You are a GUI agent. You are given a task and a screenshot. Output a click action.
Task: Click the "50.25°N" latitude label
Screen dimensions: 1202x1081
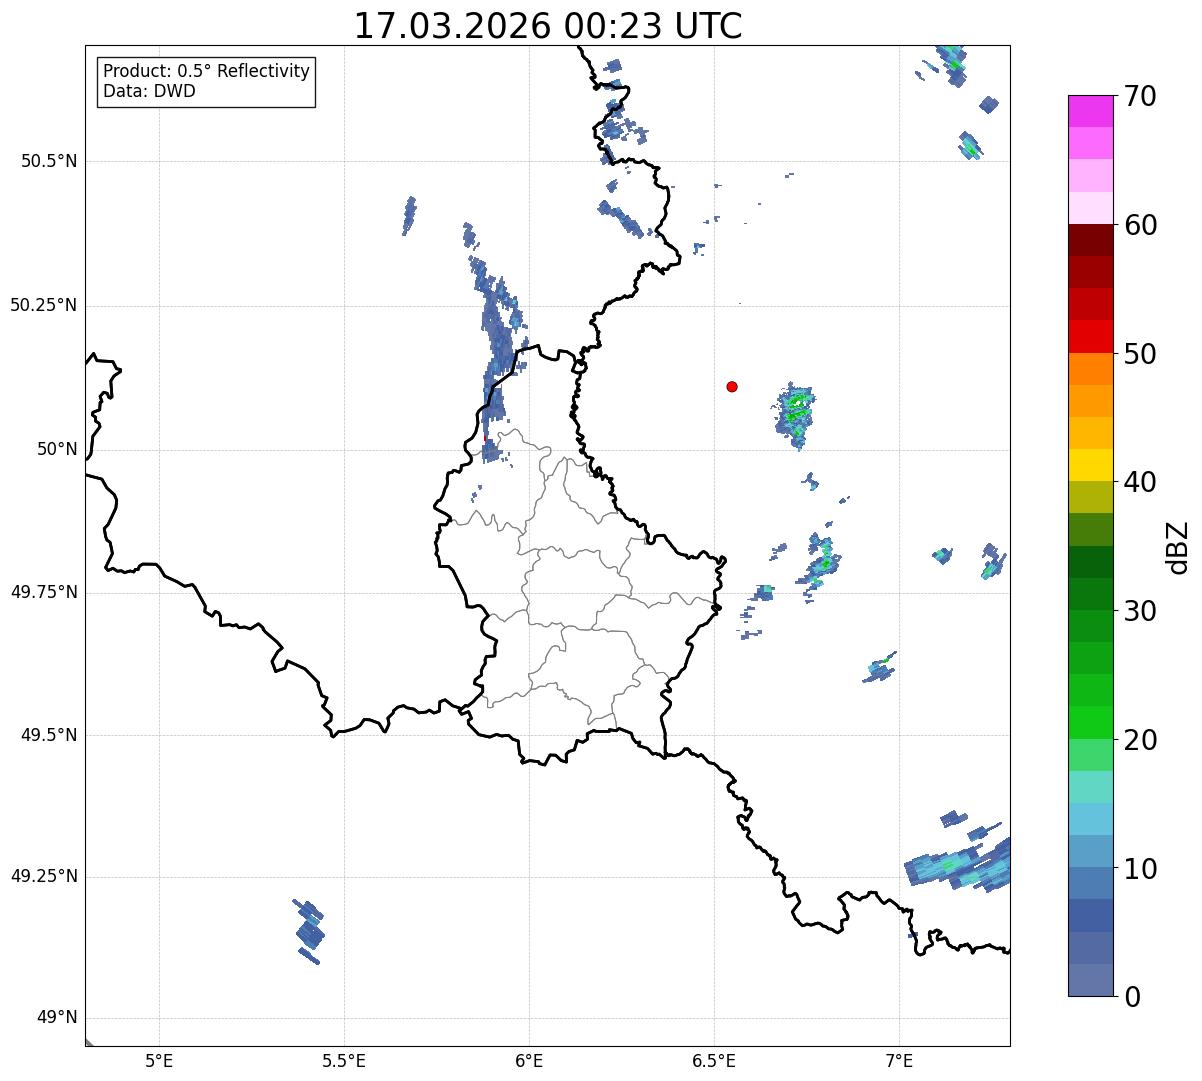[44, 305]
